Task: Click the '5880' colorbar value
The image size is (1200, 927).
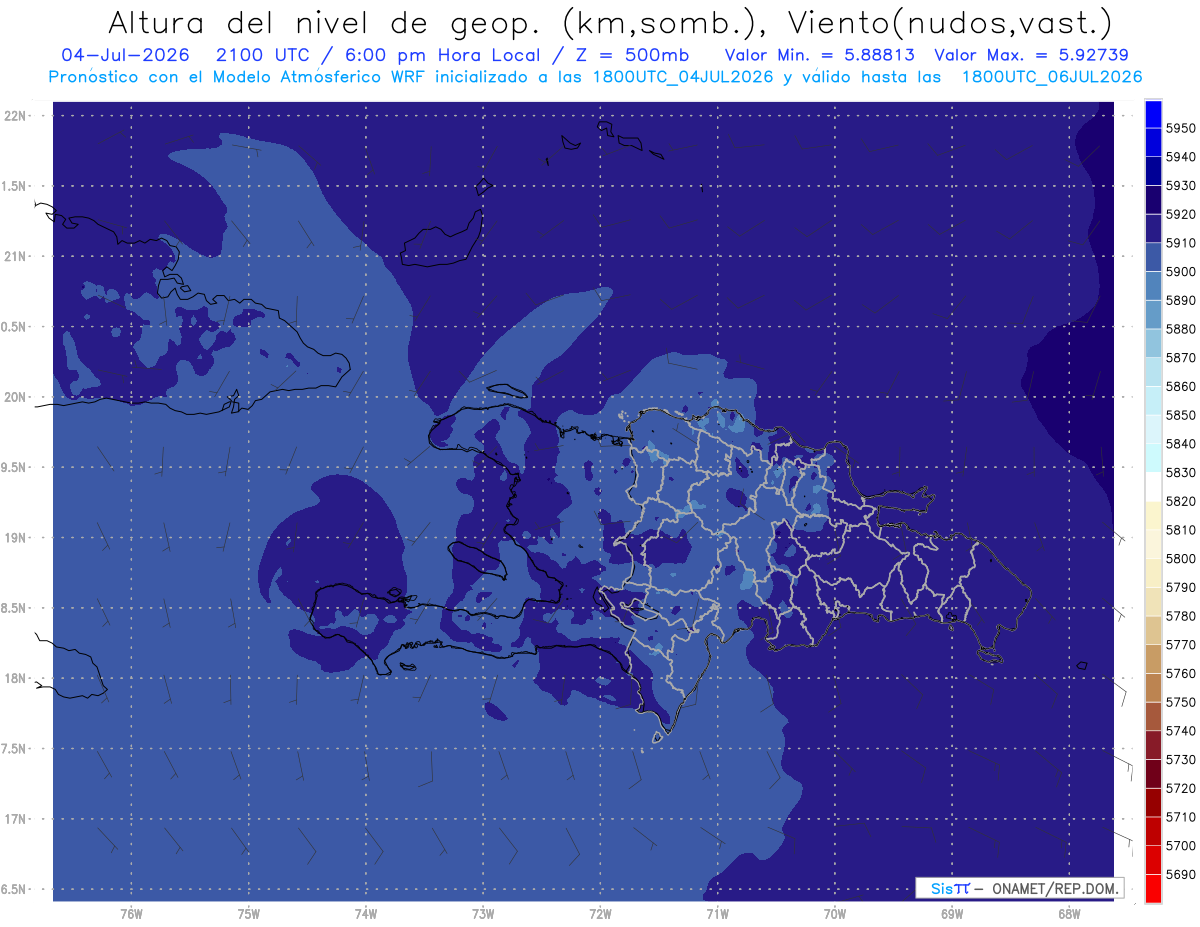Action: pyautogui.click(x=1180, y=329)
